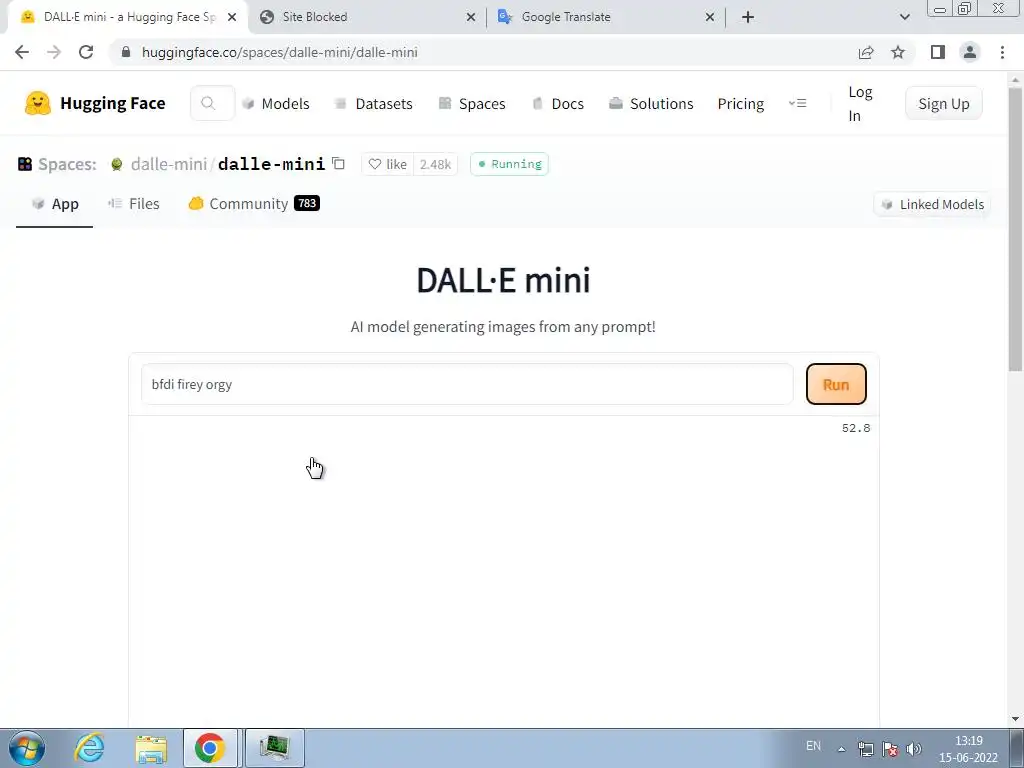The width and height of the screenshot is (1024, 768).
Task: Close the Google Translate tab
Action: point(710,17)
